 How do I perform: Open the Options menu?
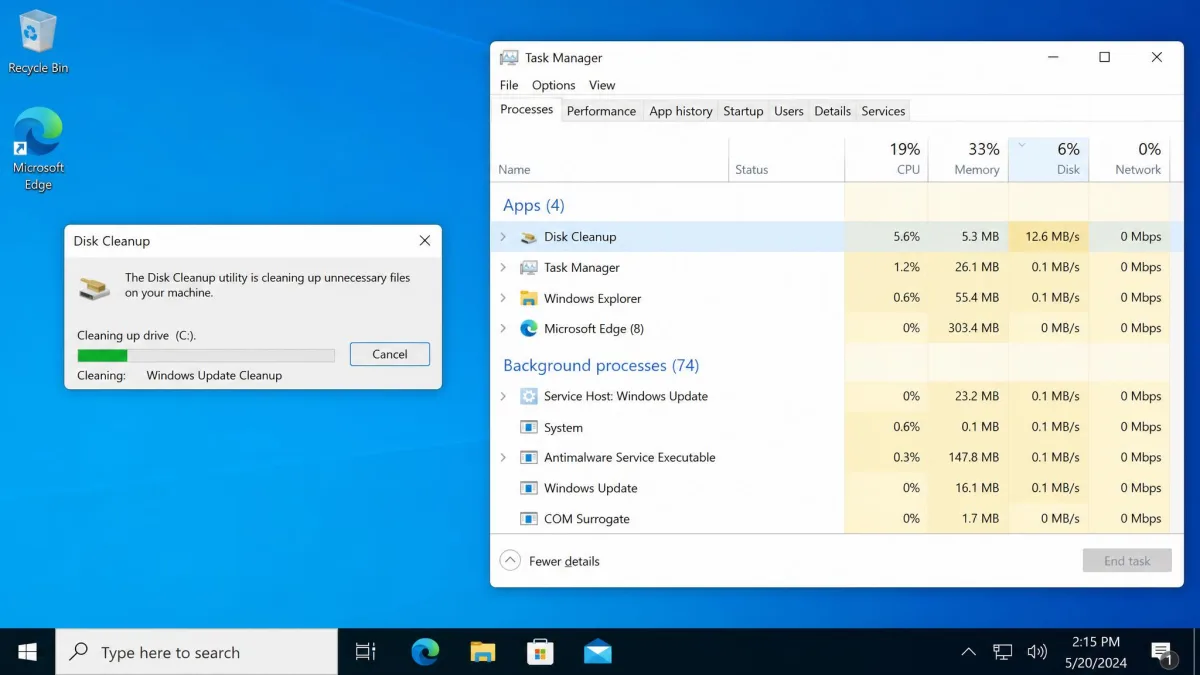(553, 85)
